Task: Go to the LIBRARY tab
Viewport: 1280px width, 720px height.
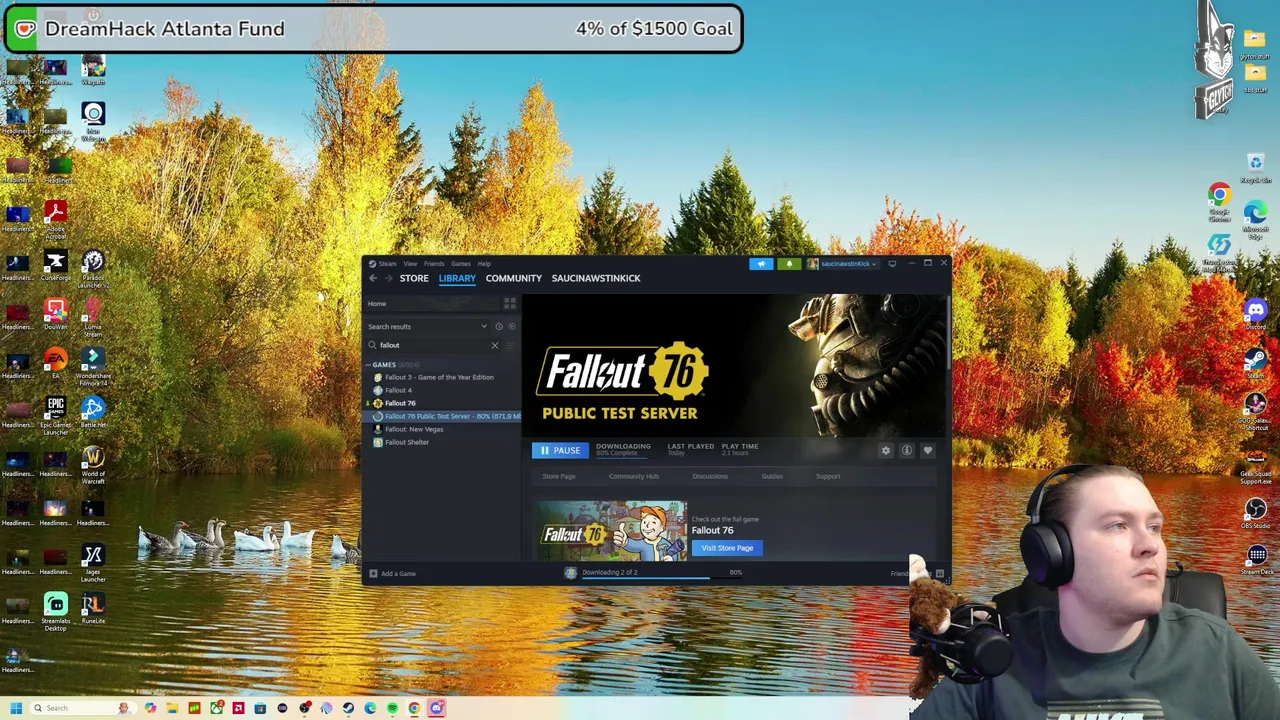Action: pos(457,279)
